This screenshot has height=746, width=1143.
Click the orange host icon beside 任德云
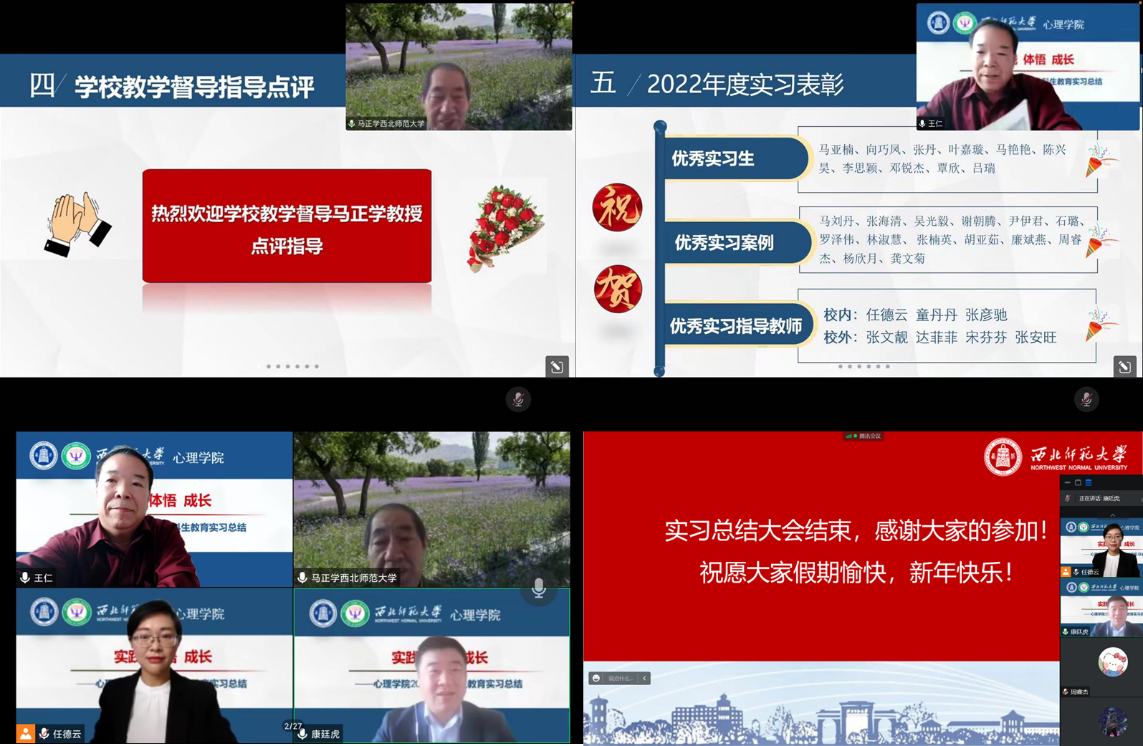(x=25, y=734)
